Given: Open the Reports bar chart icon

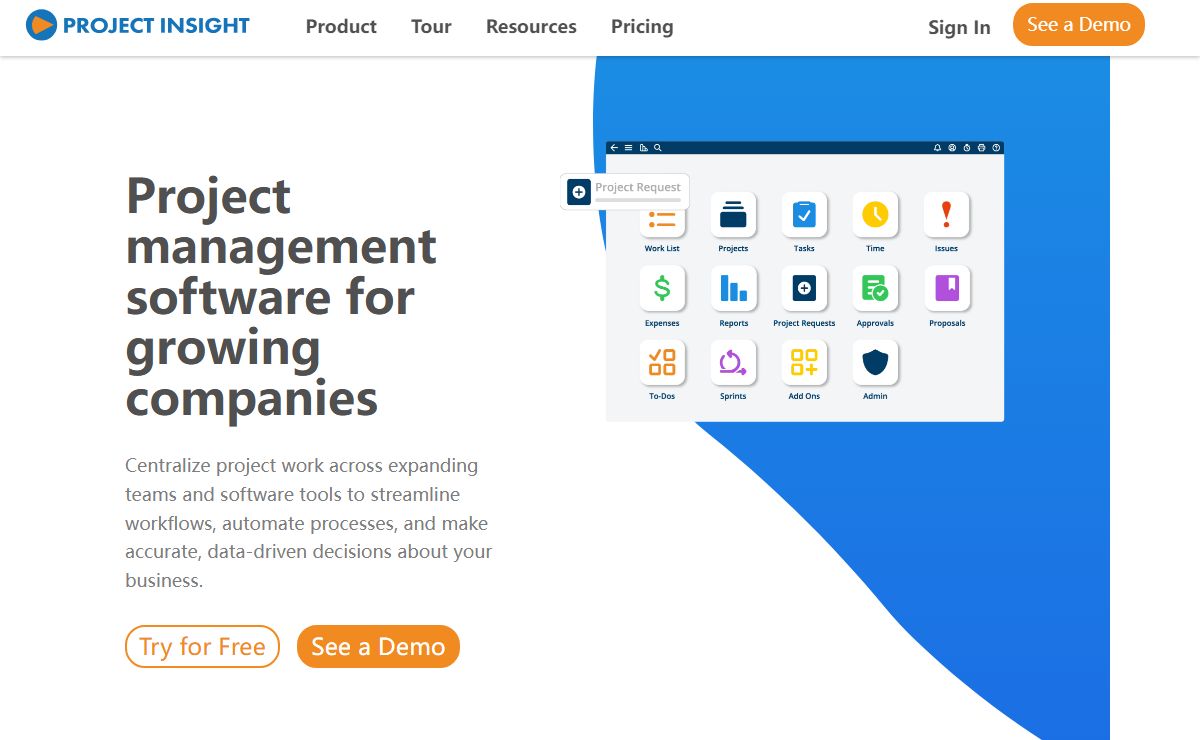Looking at the screenshot, I should point(733,289).
